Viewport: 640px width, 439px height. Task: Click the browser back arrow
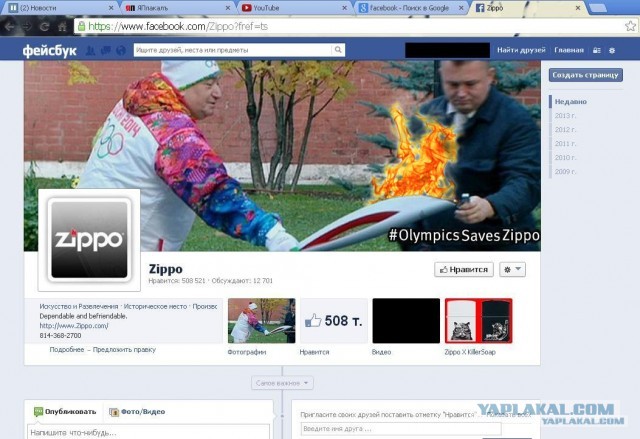pyautogui.click(x=9, y=27)
